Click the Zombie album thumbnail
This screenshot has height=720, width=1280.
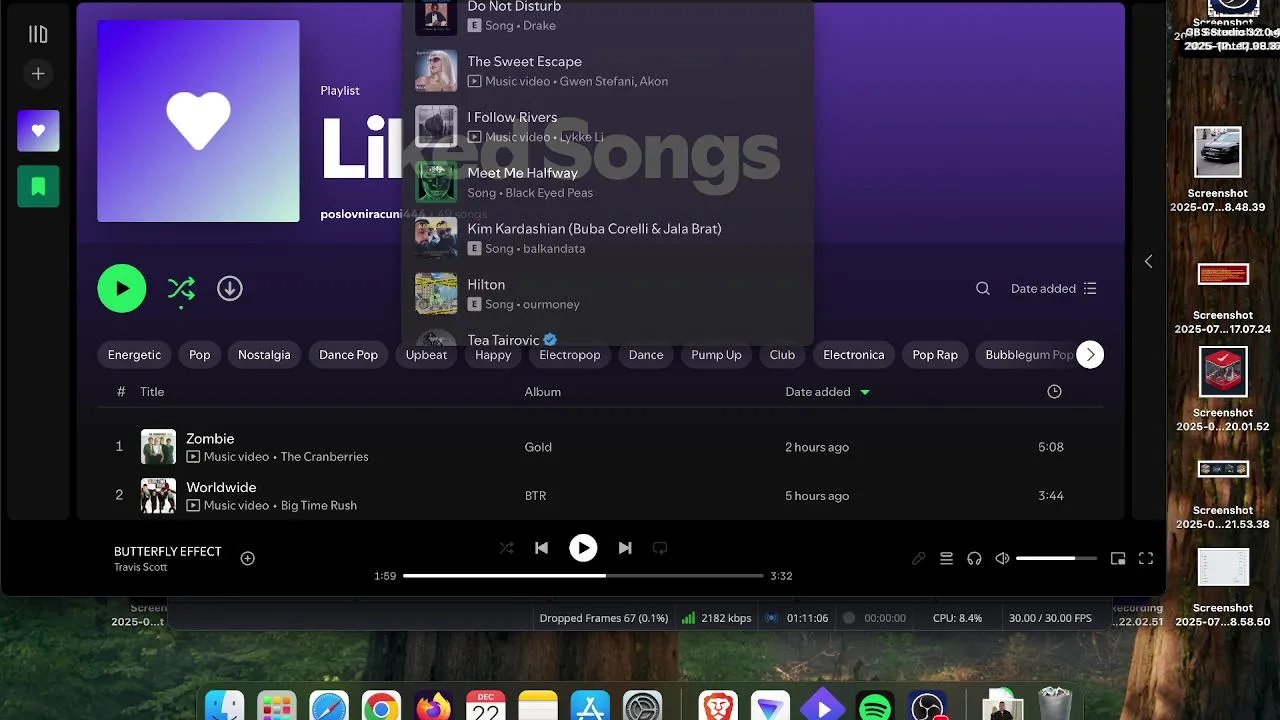(x=158, y=447)
